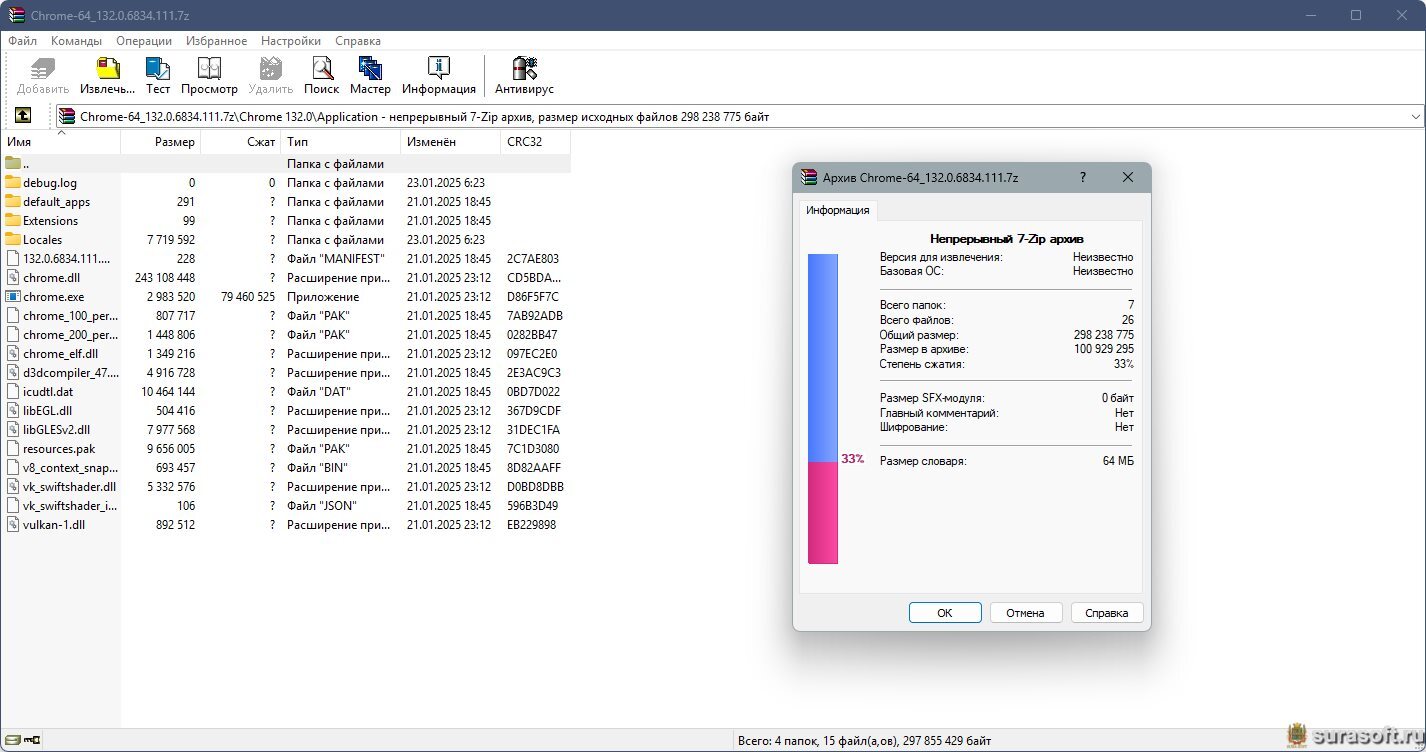Viewport: 1426px width, 752px height.
Task: Click packed size value 79 460 525
Action: (248, 297)
